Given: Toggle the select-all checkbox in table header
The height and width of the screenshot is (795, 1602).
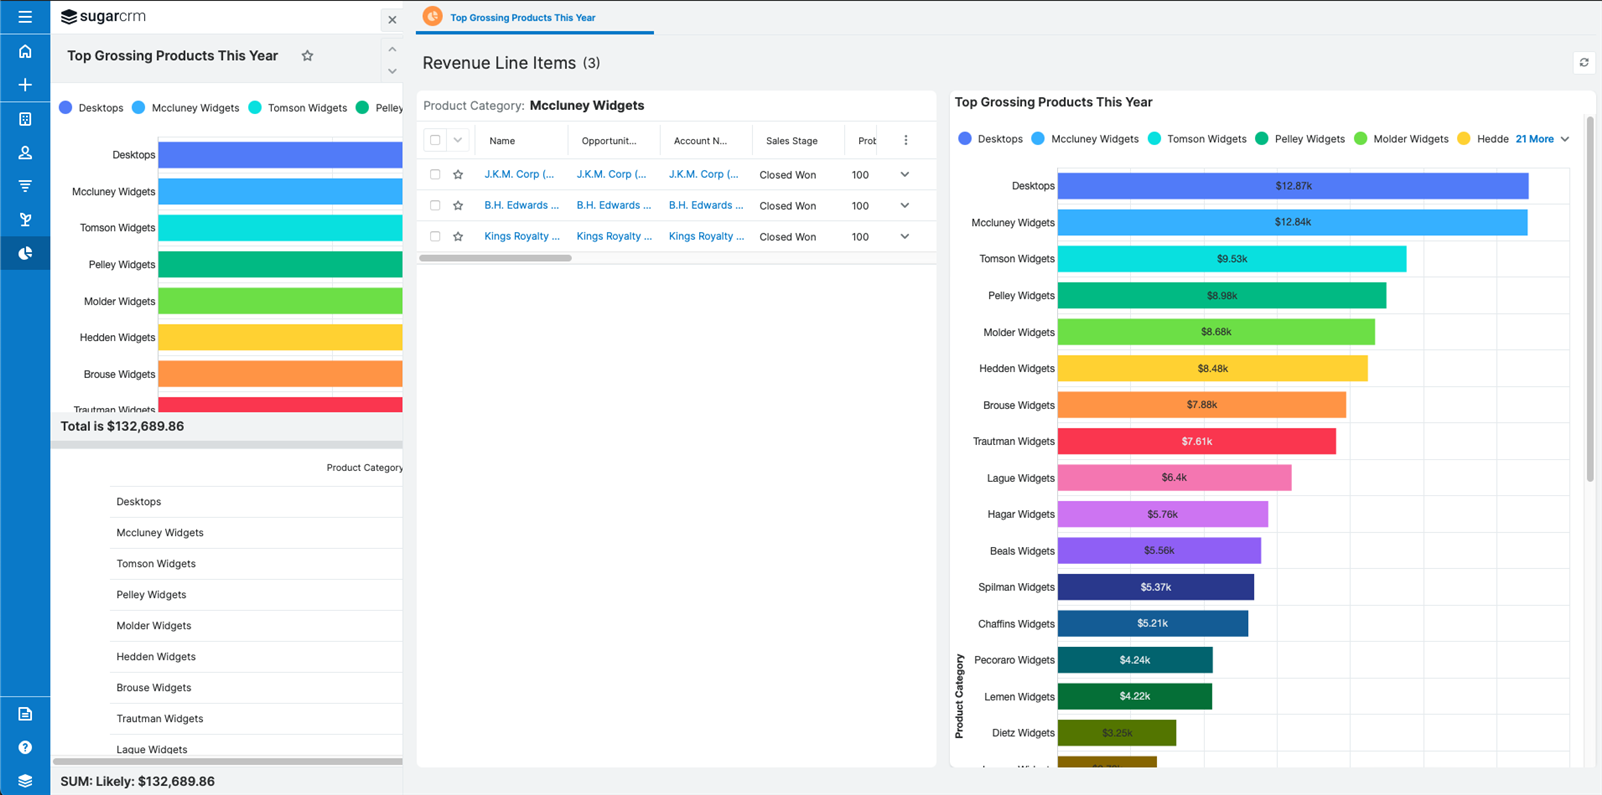Looking at the screenshot, I should pyautogui.click(x=435, y=141).
